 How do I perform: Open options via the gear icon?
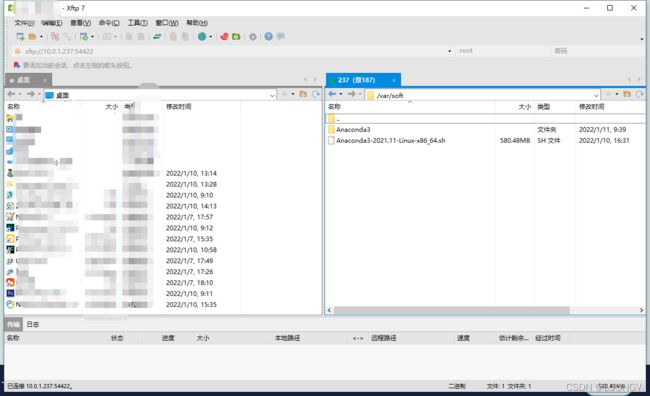tap(253, 36)
